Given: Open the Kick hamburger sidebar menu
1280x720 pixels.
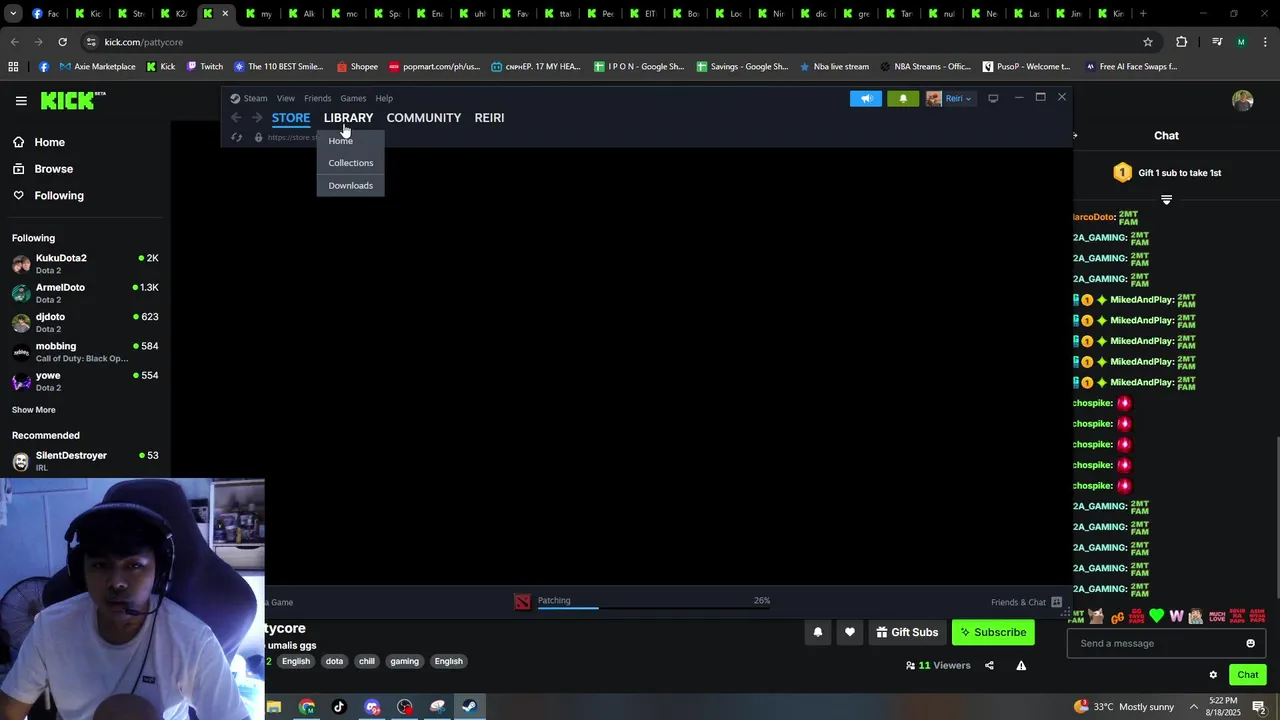Looking at the screenshot, I should (21, 100).
